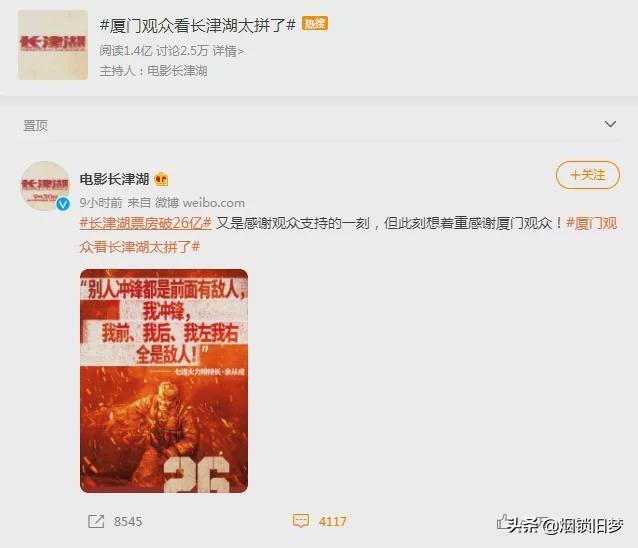638x548 pixels.
Task: Click the blue verified badge on avatar
Action: (x=63, y=204)
